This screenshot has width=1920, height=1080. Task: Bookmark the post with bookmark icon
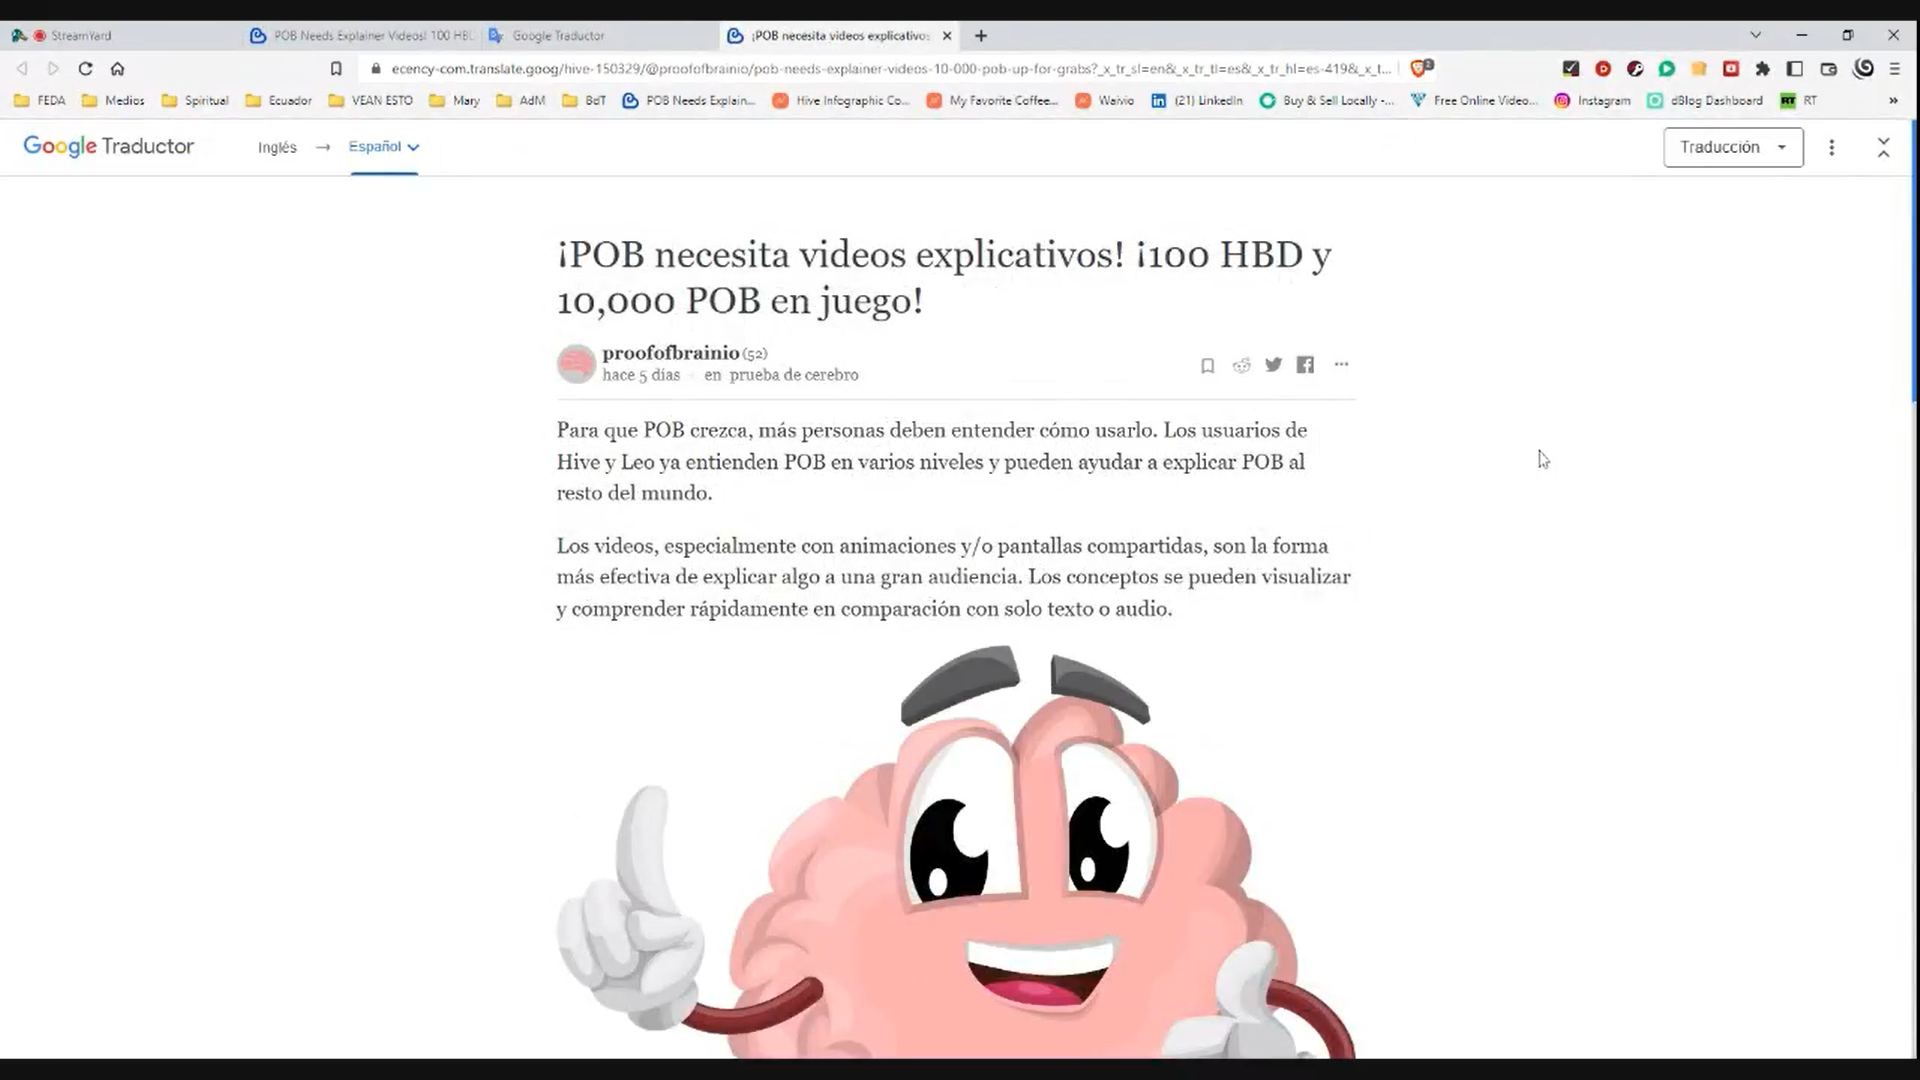point(1207,365)
